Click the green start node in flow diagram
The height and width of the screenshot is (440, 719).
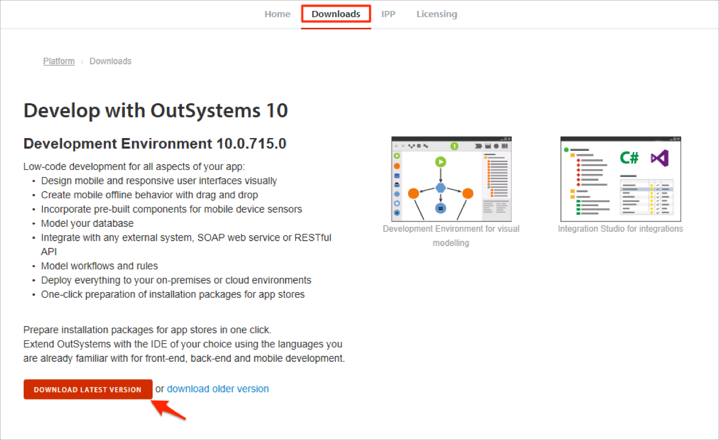[x=440, y=162]
